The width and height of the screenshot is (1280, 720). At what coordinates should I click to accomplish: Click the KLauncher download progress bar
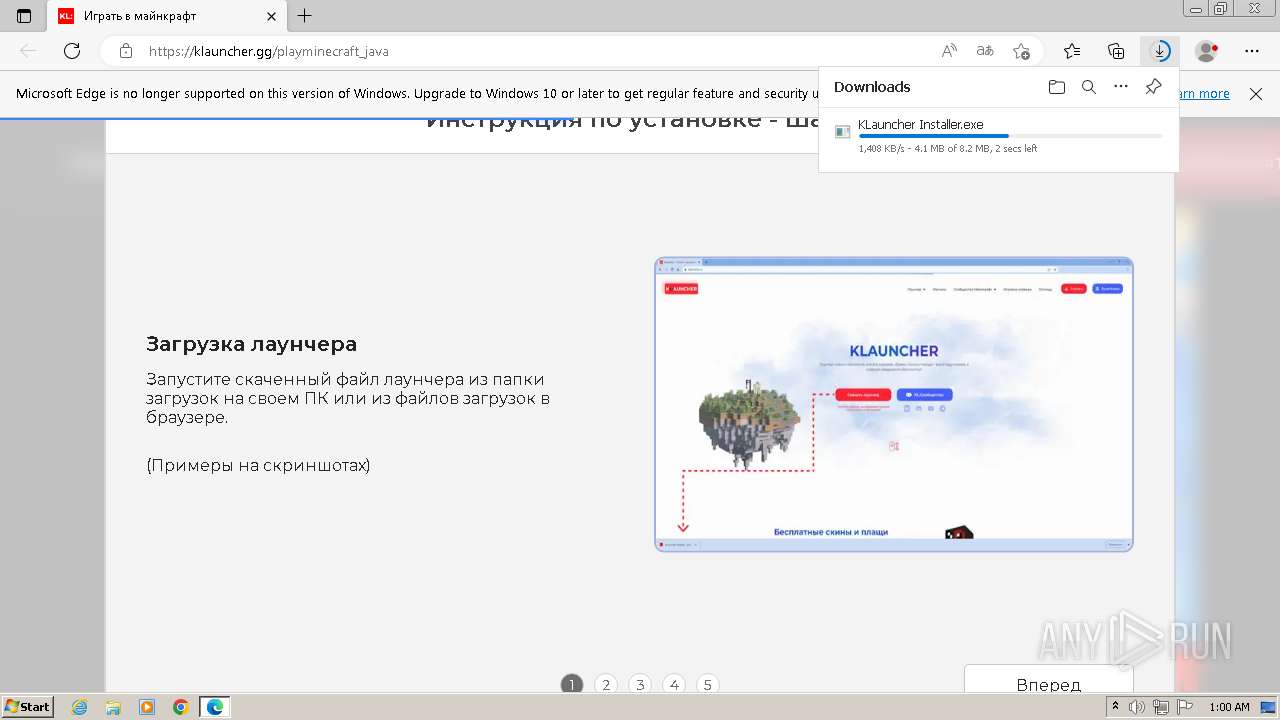1010,136
